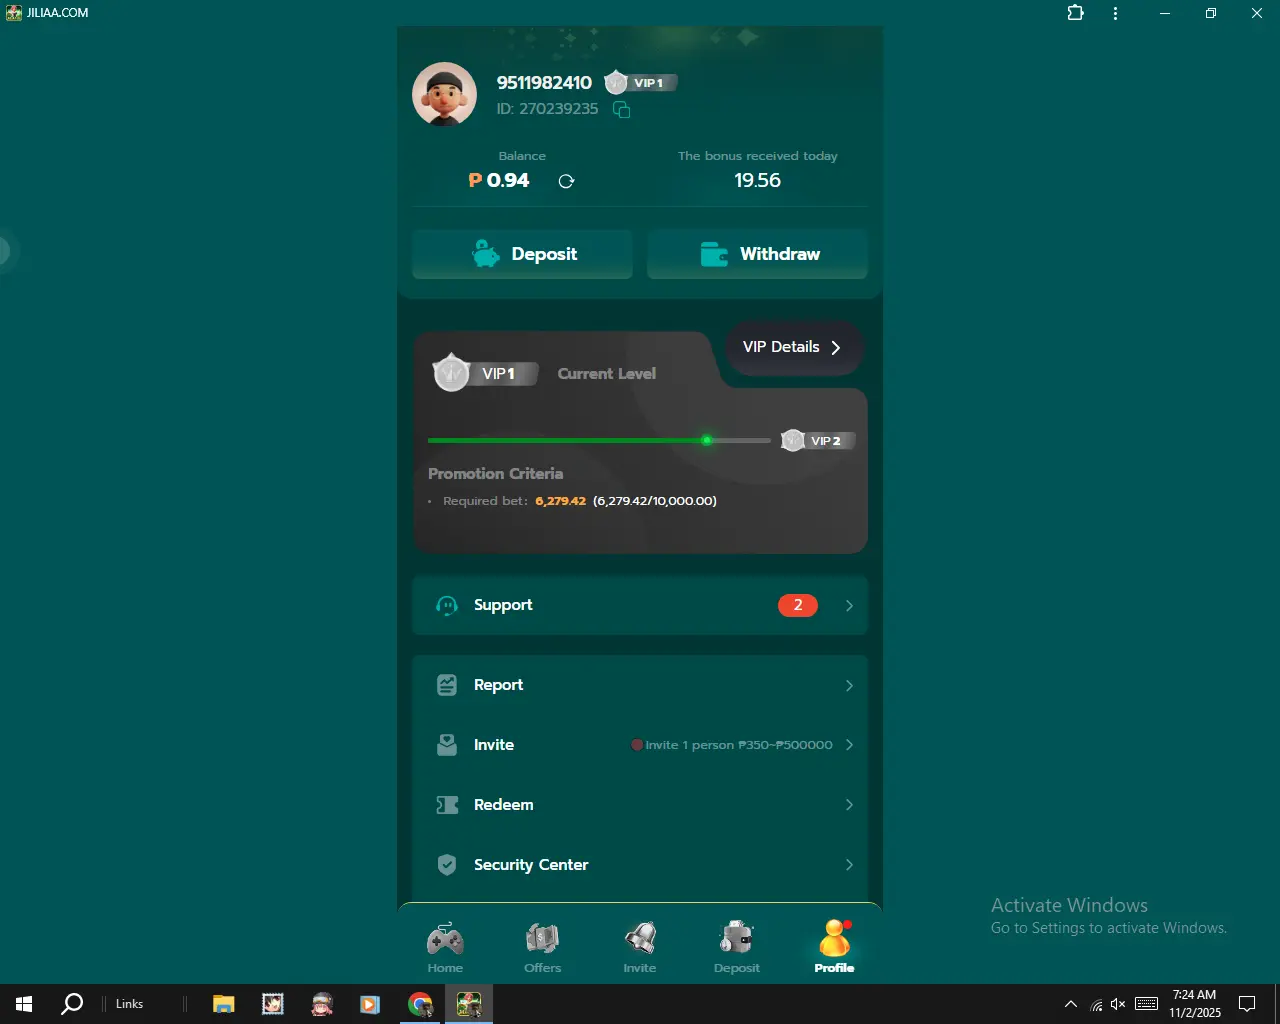Viewport: 1280px width, 1024px height.
Task: Open the Report row
Action: pos(640,685)
